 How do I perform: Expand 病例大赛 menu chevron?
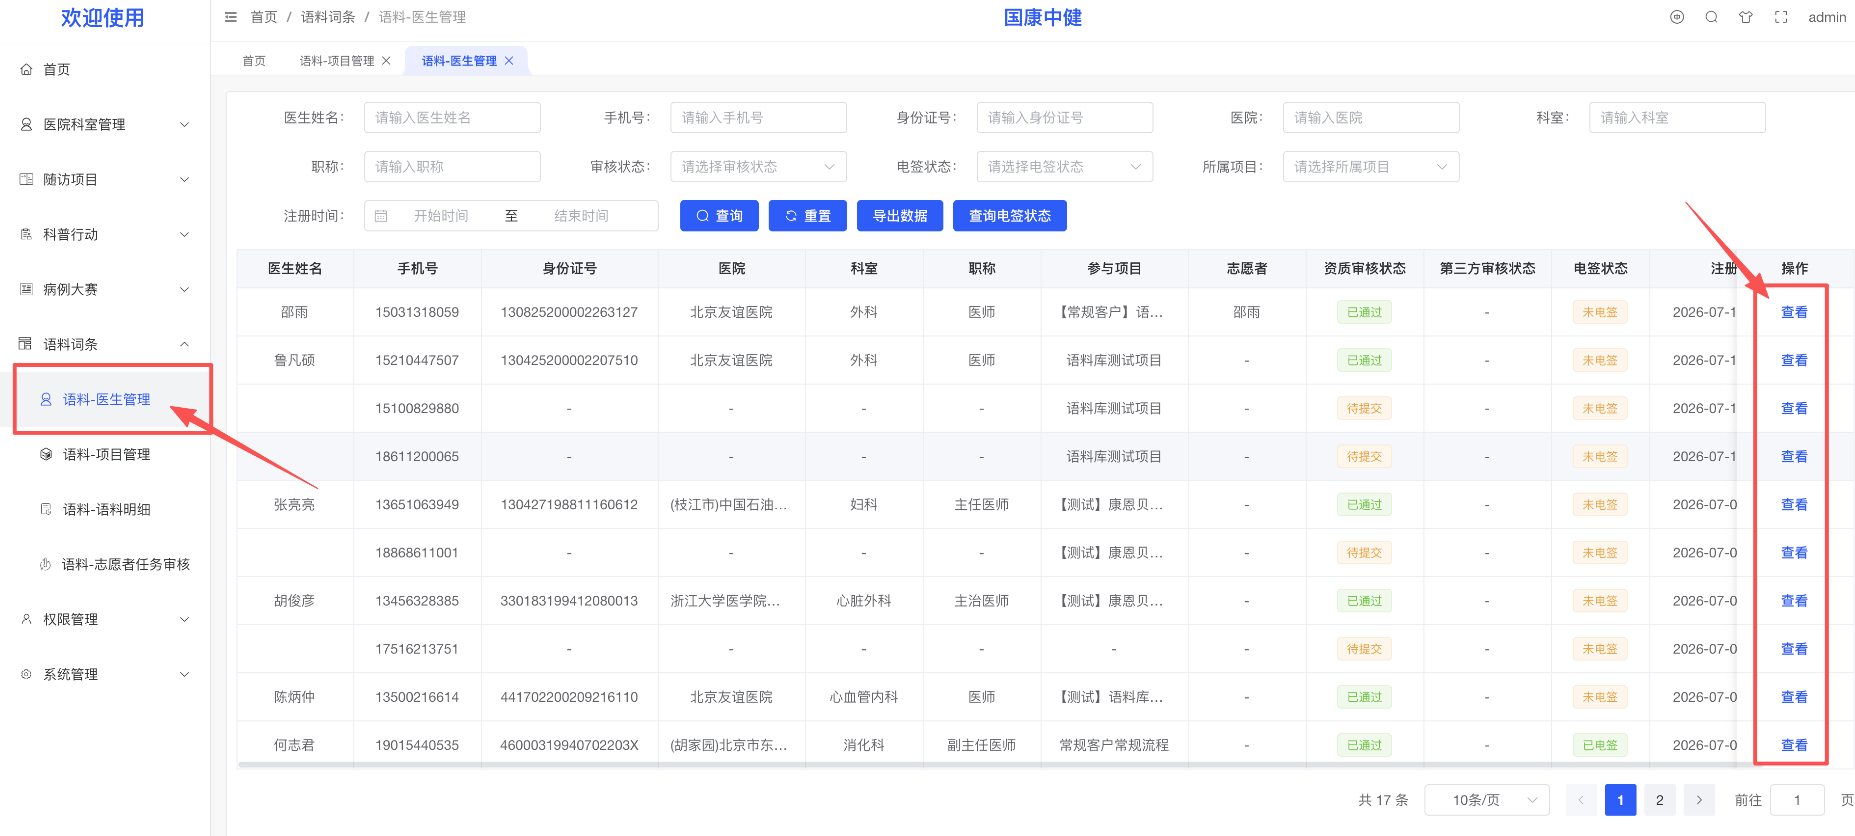coord(184,289)
